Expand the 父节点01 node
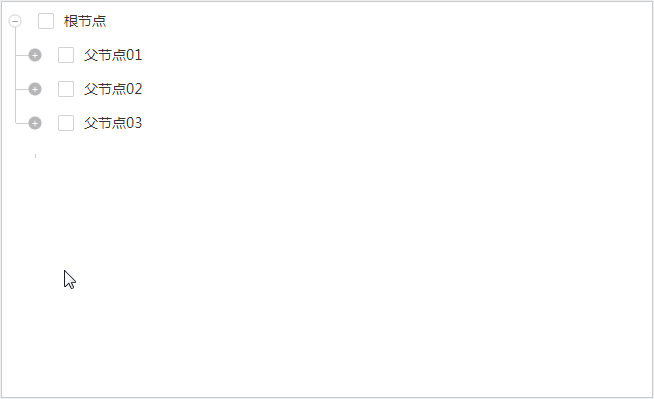 [35, 55]
